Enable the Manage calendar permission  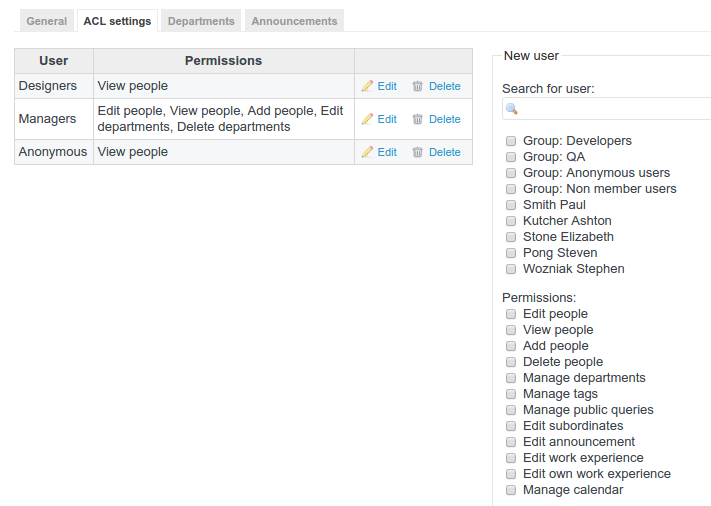(511, 490)
